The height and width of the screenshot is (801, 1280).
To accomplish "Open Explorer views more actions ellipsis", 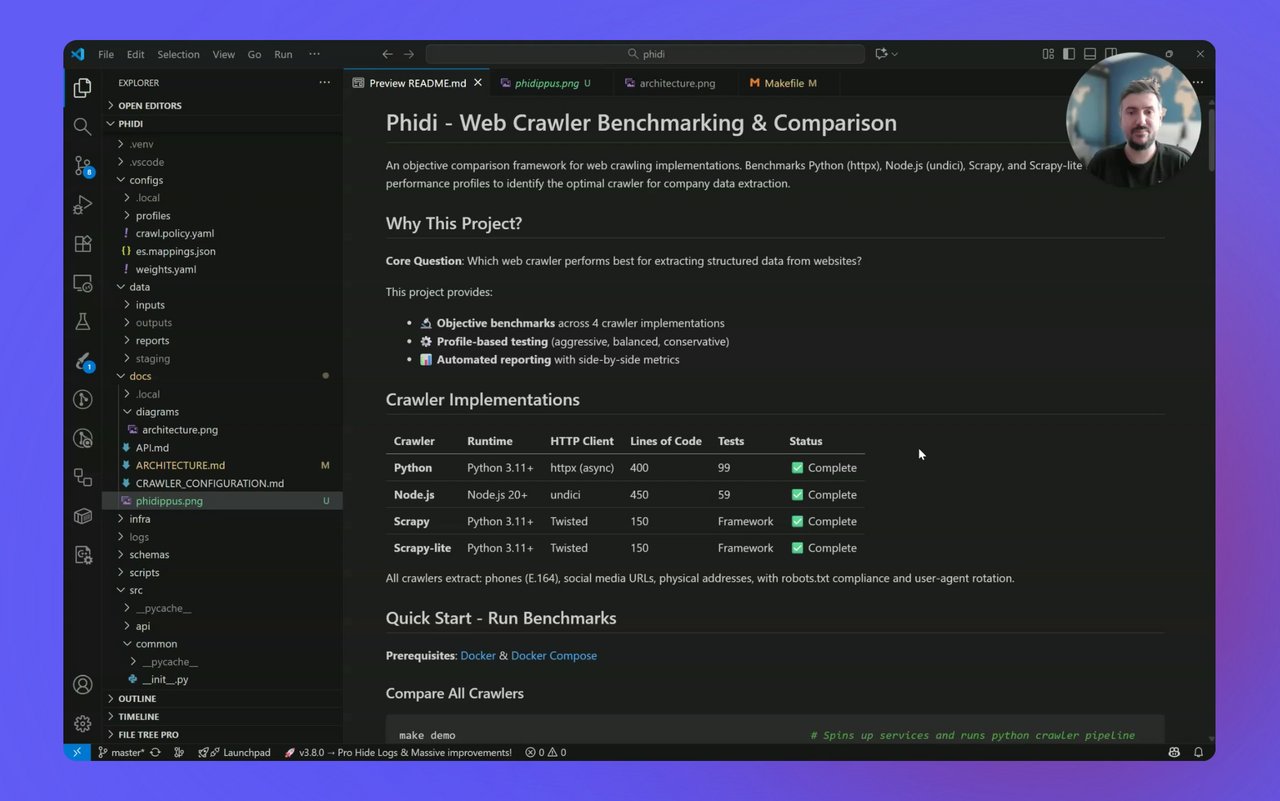I will tap(324, 83).
